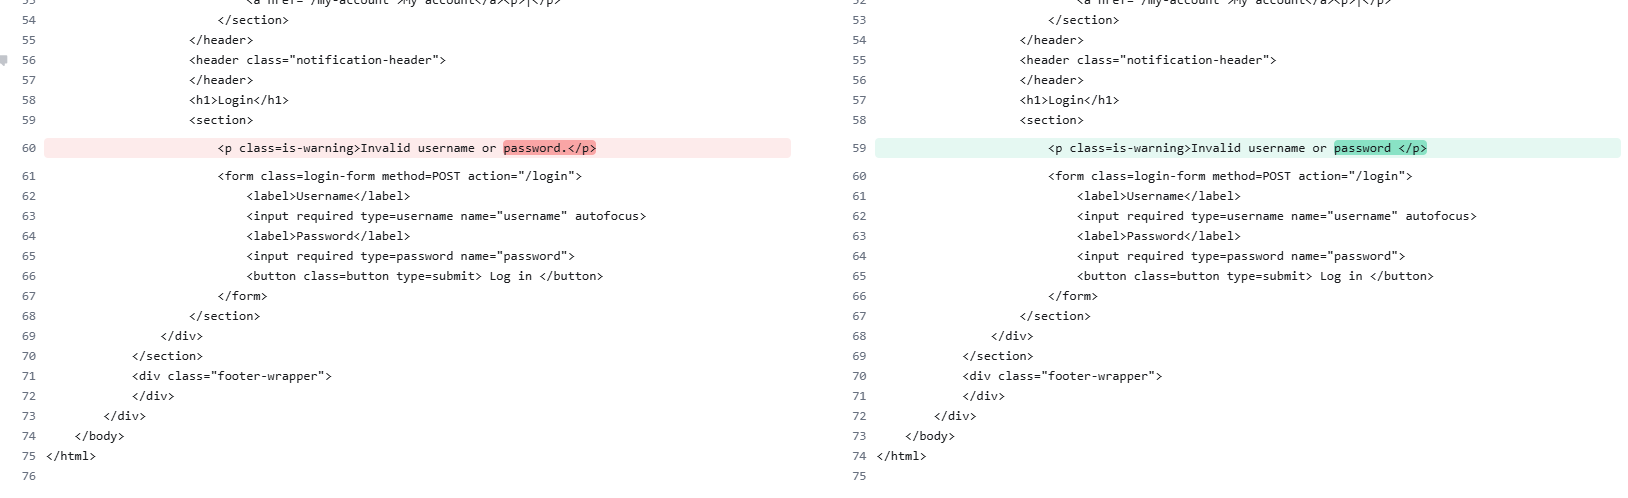Click left pane line number 75
Image resolution: width=1628 pixels, height=498 pixels.
[28, 456]
